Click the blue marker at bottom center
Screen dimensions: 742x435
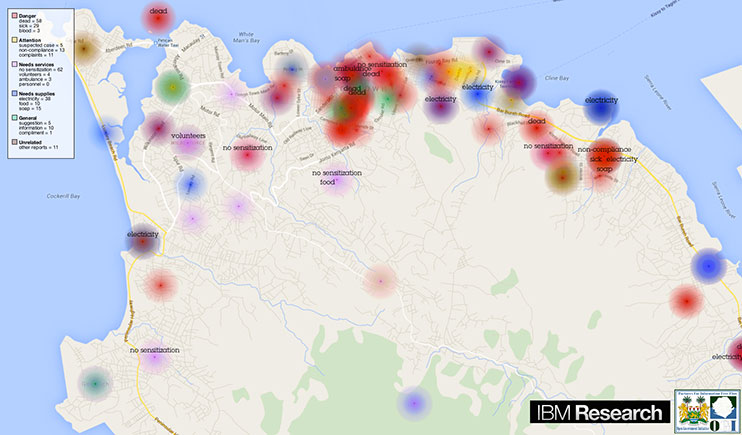412,403
